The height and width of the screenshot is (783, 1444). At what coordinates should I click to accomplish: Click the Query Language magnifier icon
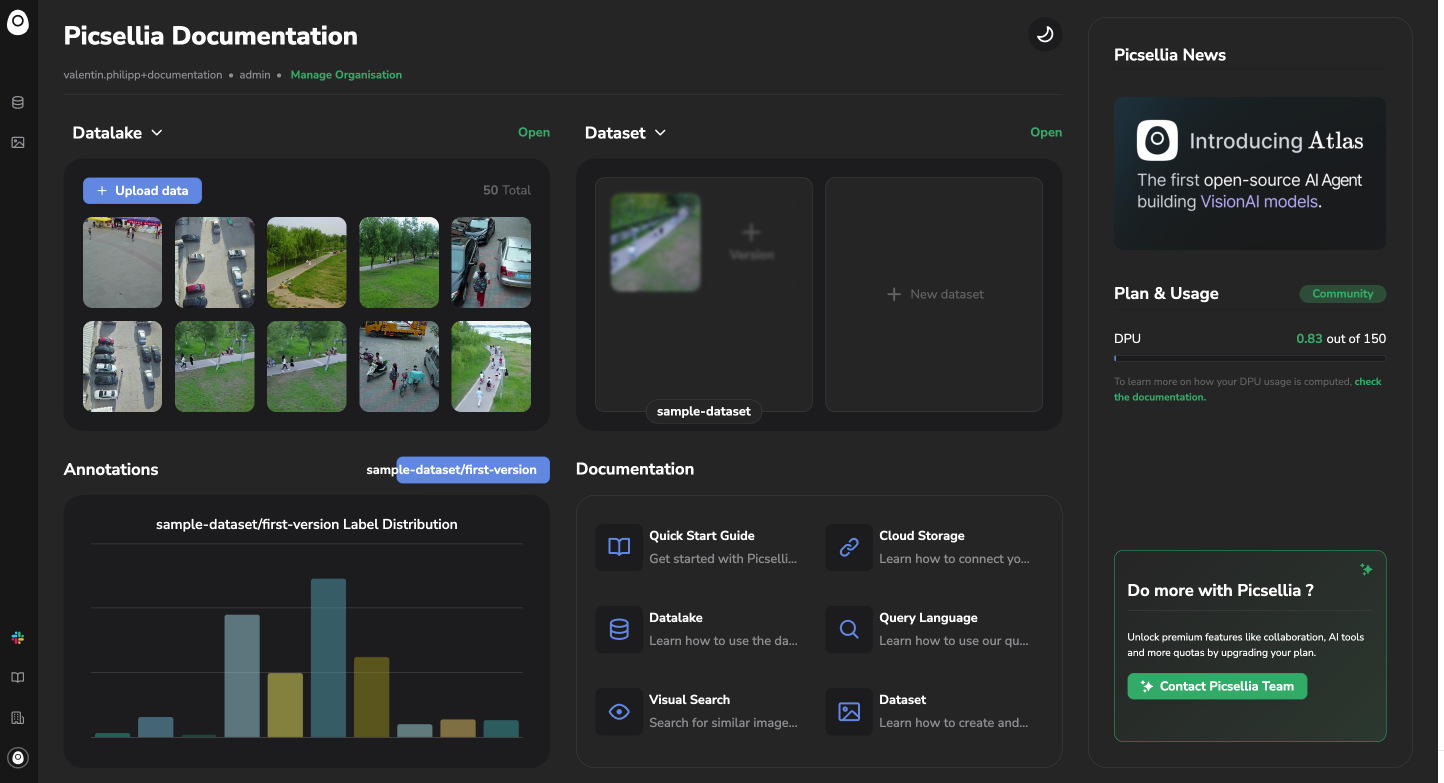(849, 629)
